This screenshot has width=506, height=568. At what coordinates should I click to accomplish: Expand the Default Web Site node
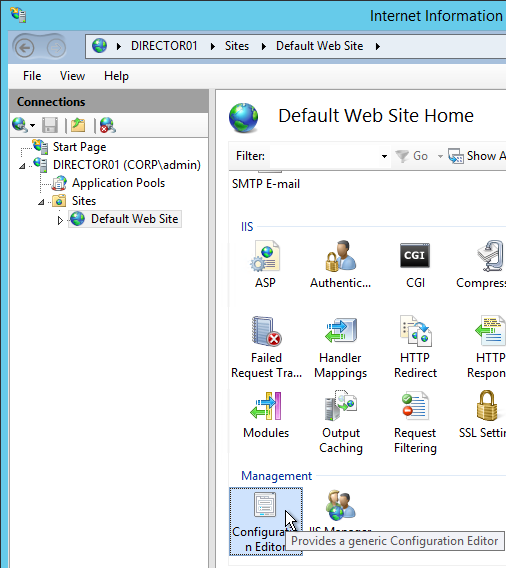[x=60, y=220]
